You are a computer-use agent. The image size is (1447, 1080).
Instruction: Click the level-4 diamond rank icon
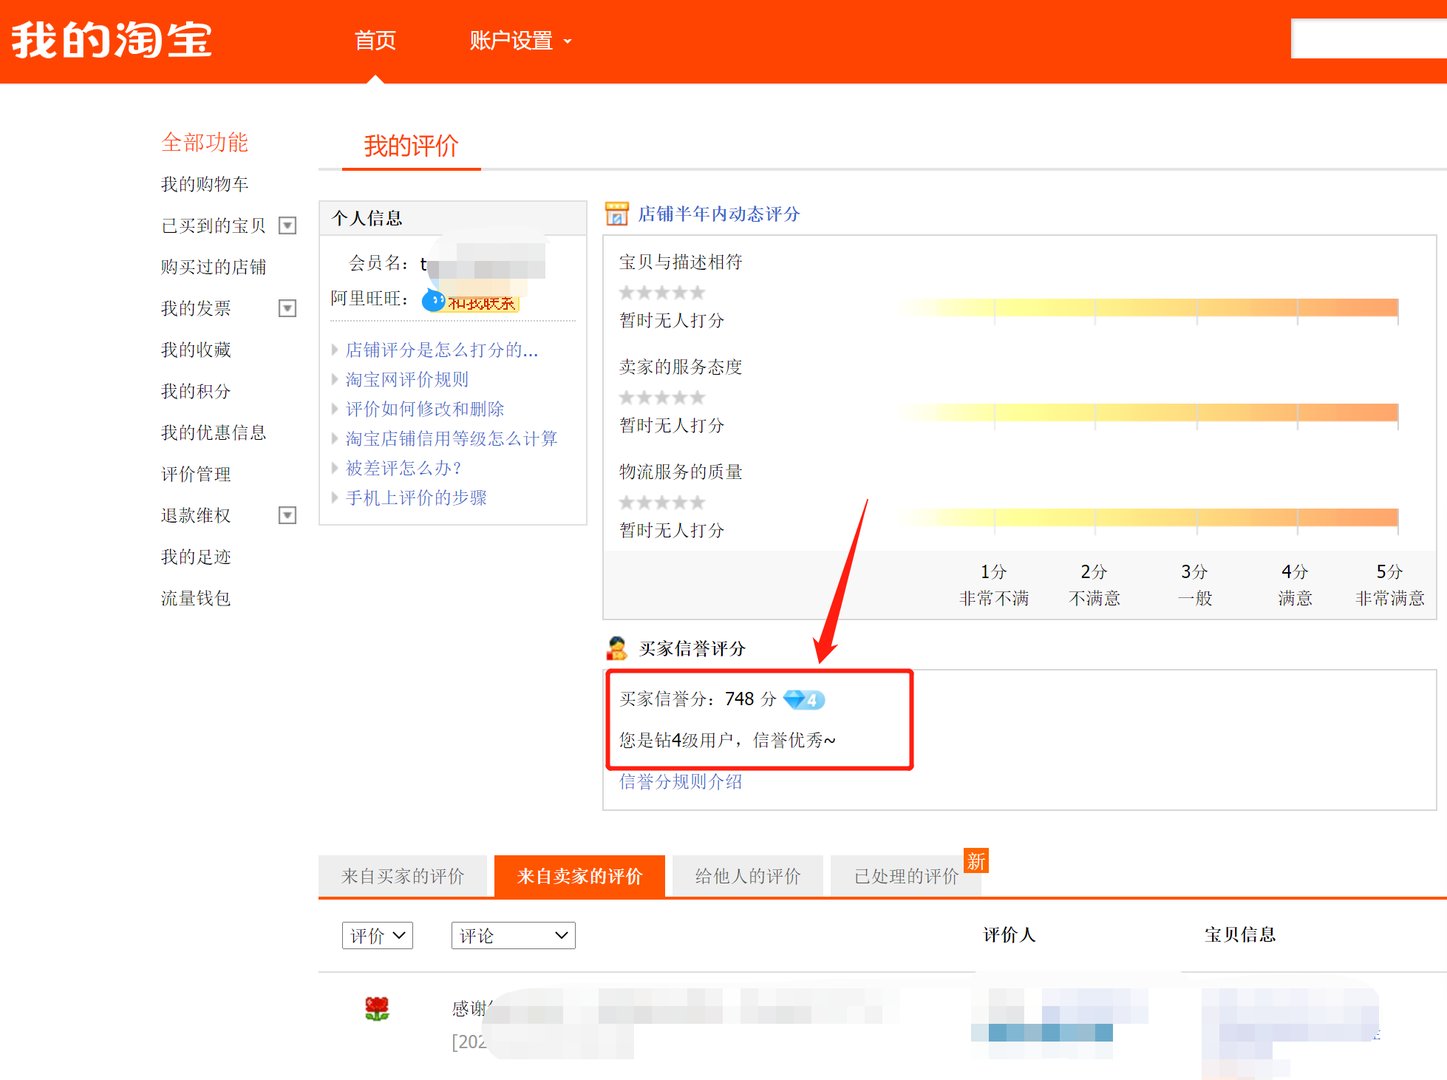pos(803,699)
